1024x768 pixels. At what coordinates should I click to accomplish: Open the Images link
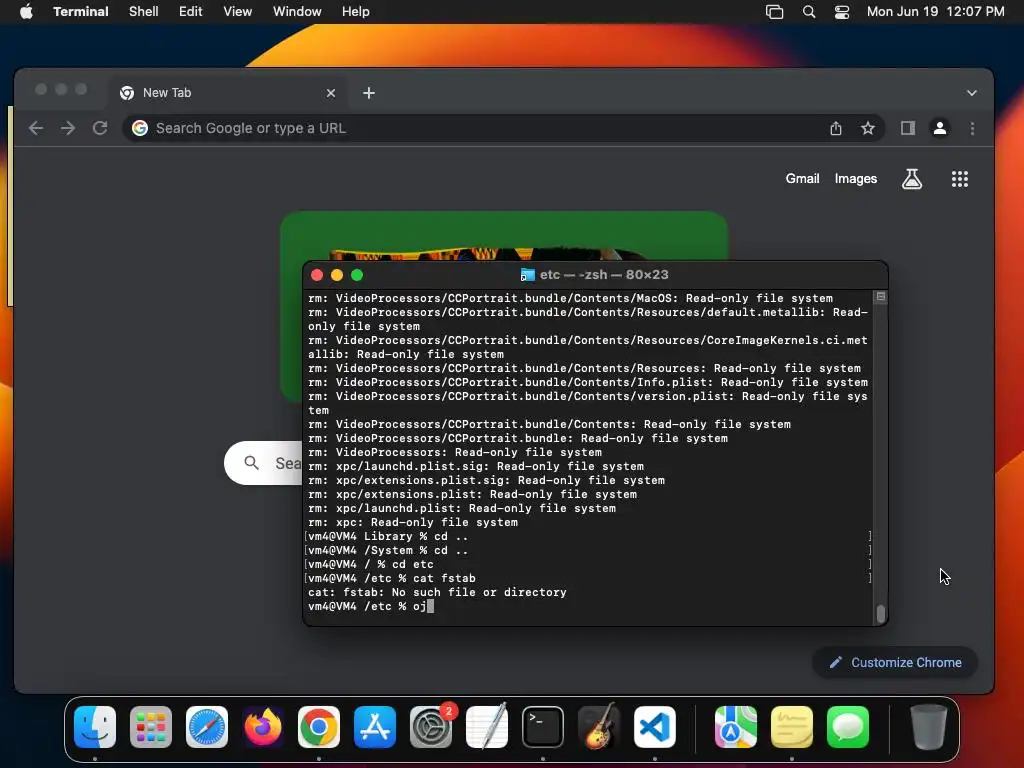tap(856, 178)
